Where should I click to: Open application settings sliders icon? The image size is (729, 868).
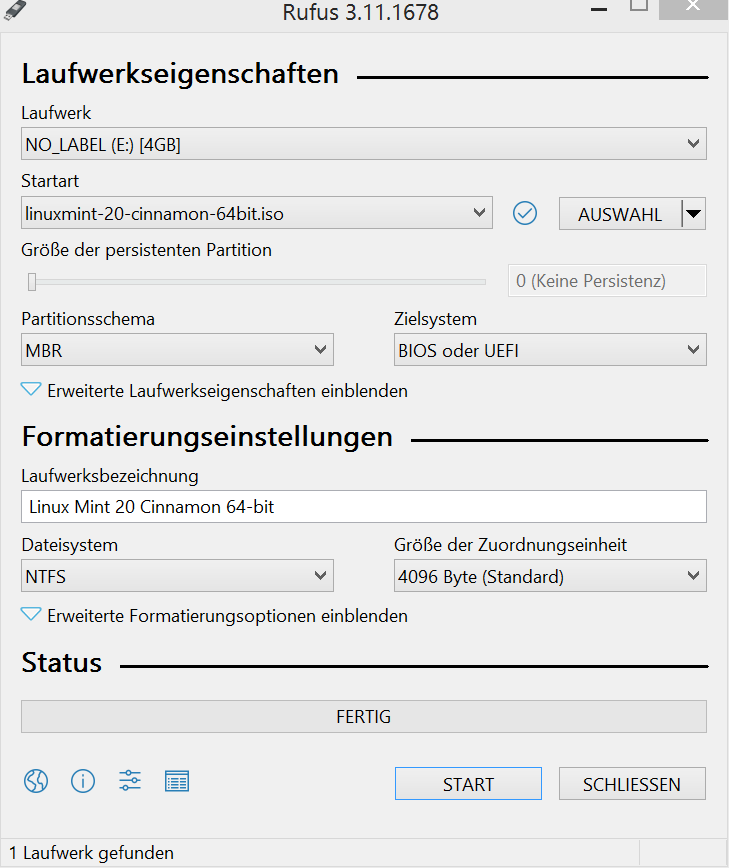130,781
